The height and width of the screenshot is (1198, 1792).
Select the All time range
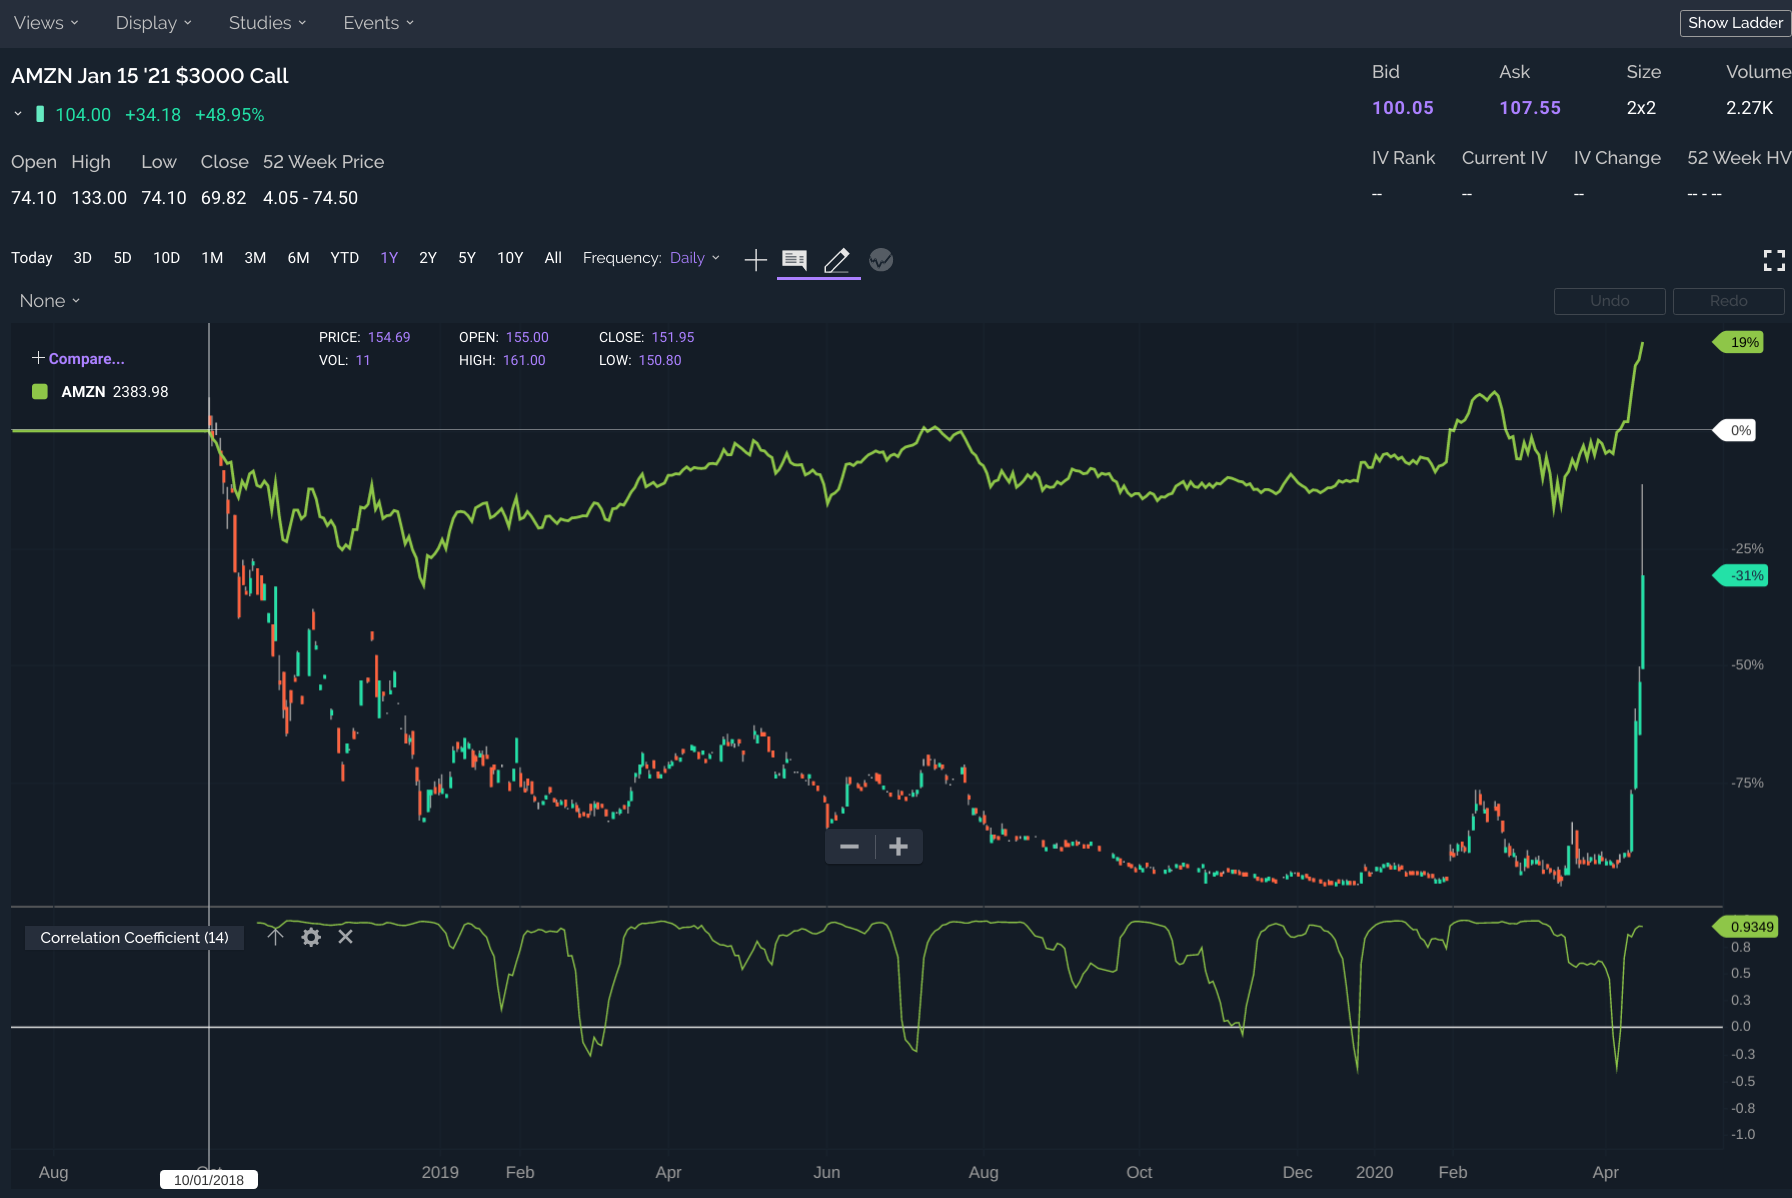(x=553, y=258)
